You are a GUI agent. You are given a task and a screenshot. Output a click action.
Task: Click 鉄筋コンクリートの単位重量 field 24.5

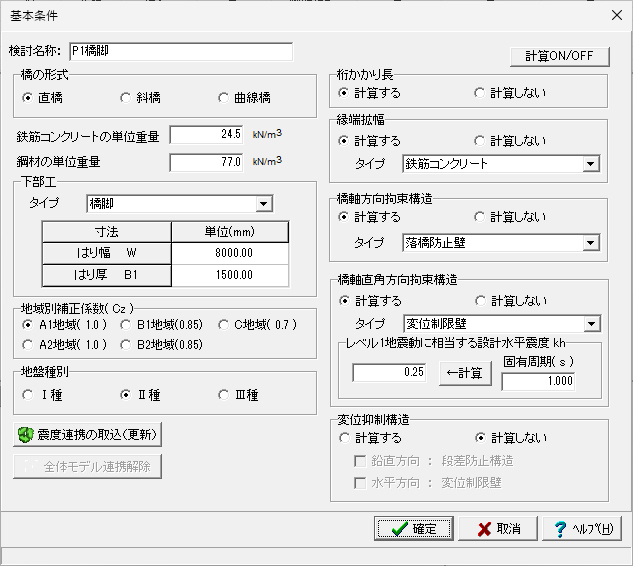pos(206,134)
